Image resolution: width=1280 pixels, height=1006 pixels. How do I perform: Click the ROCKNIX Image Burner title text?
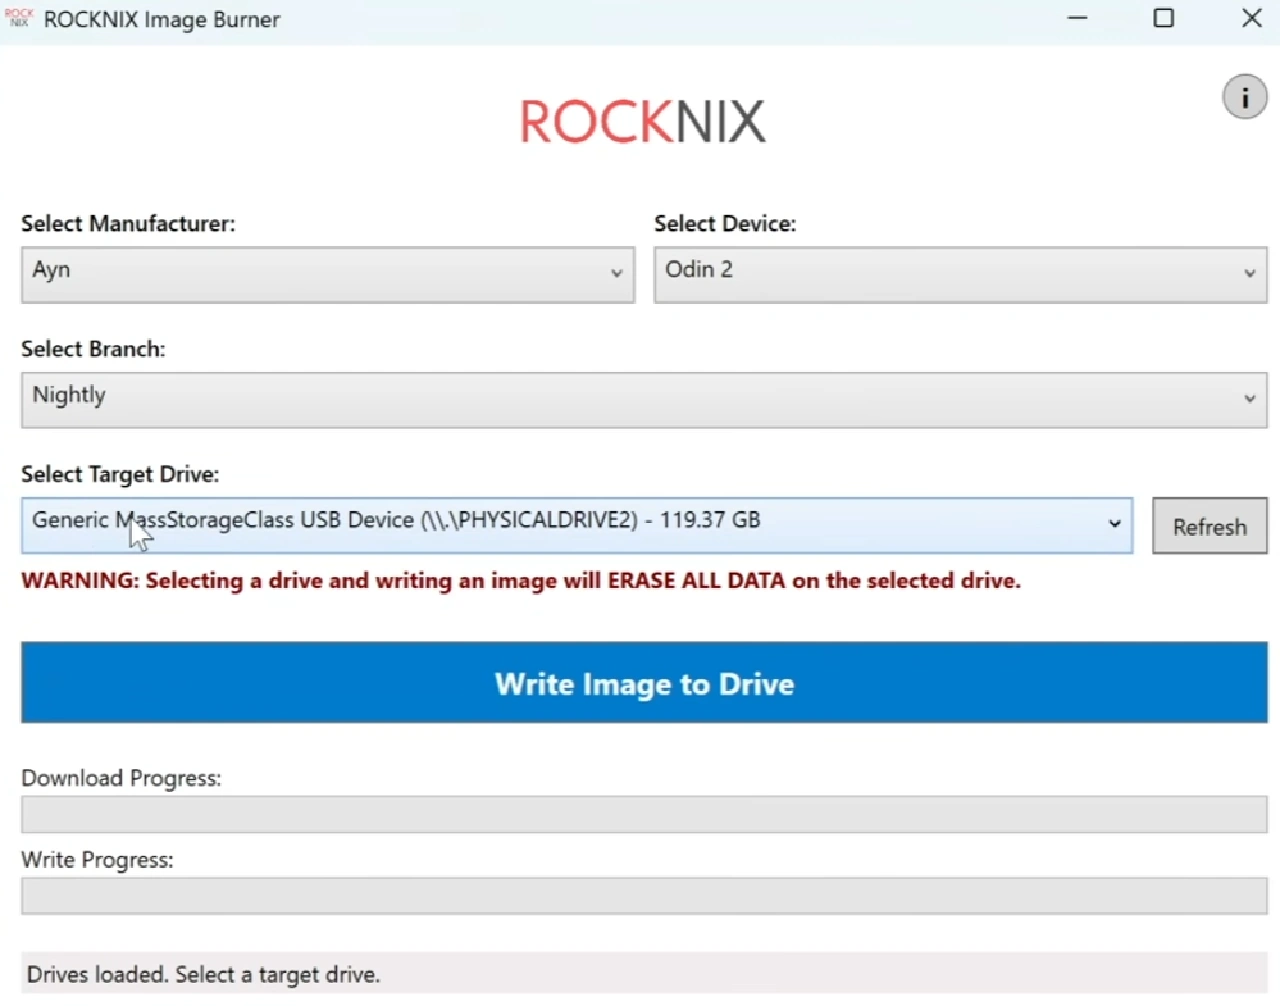click(x=161, y=19)
